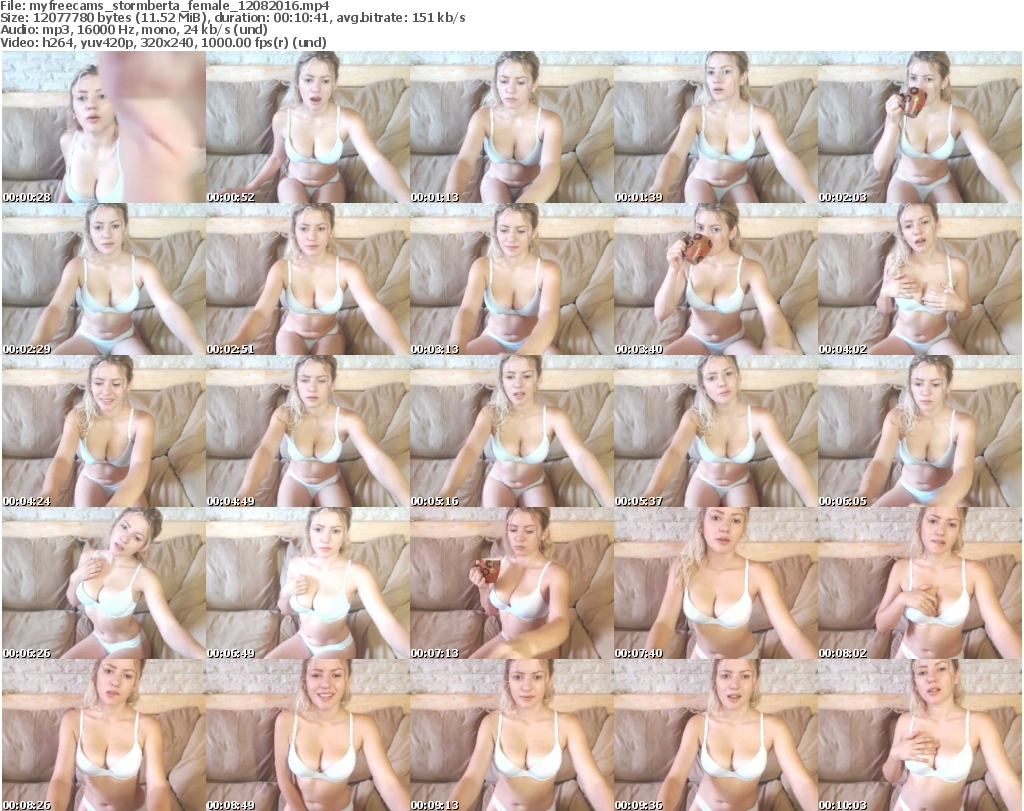
Task: Select the thumbnail stamped 00:02:03
Action: coord(920,127)
